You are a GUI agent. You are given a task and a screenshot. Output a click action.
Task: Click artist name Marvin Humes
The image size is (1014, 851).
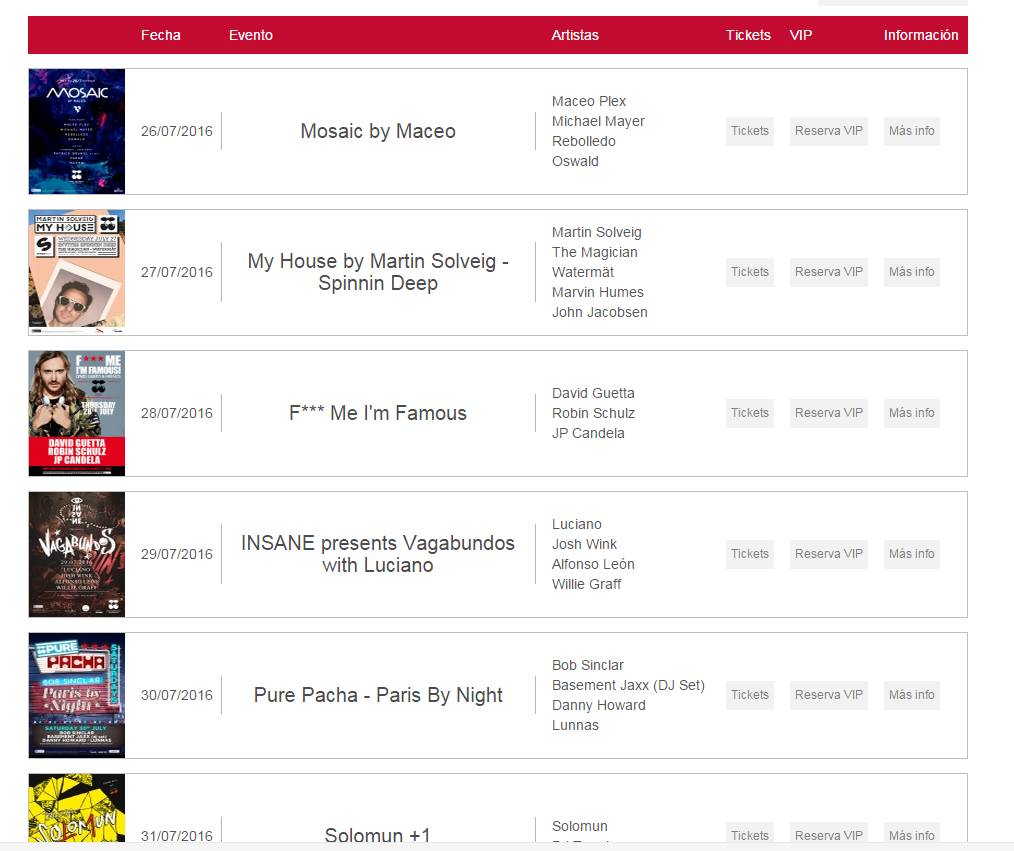click(x=598, y=292)
